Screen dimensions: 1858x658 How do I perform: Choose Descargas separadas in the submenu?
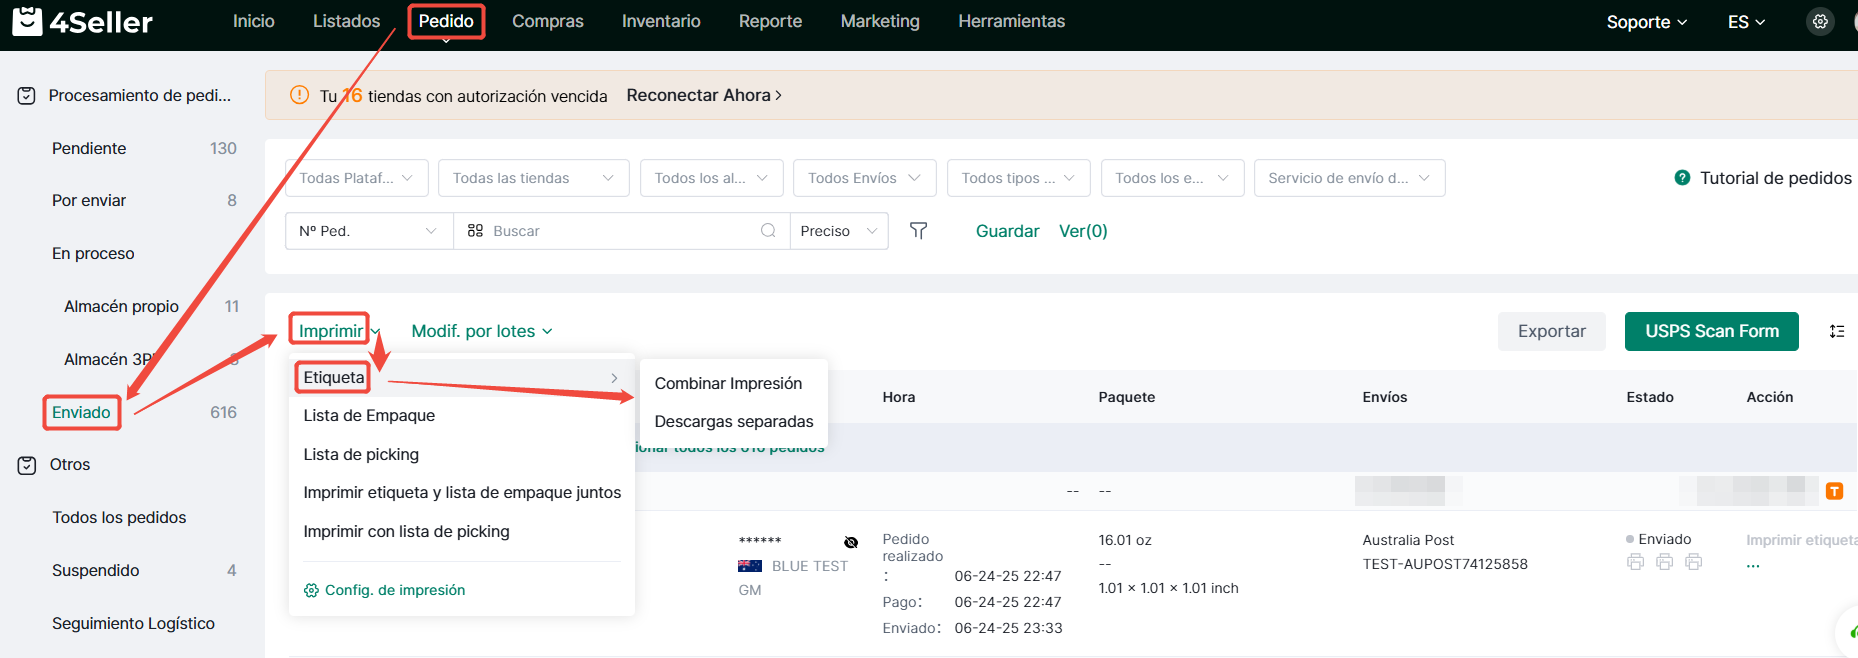tap(734, 421)
